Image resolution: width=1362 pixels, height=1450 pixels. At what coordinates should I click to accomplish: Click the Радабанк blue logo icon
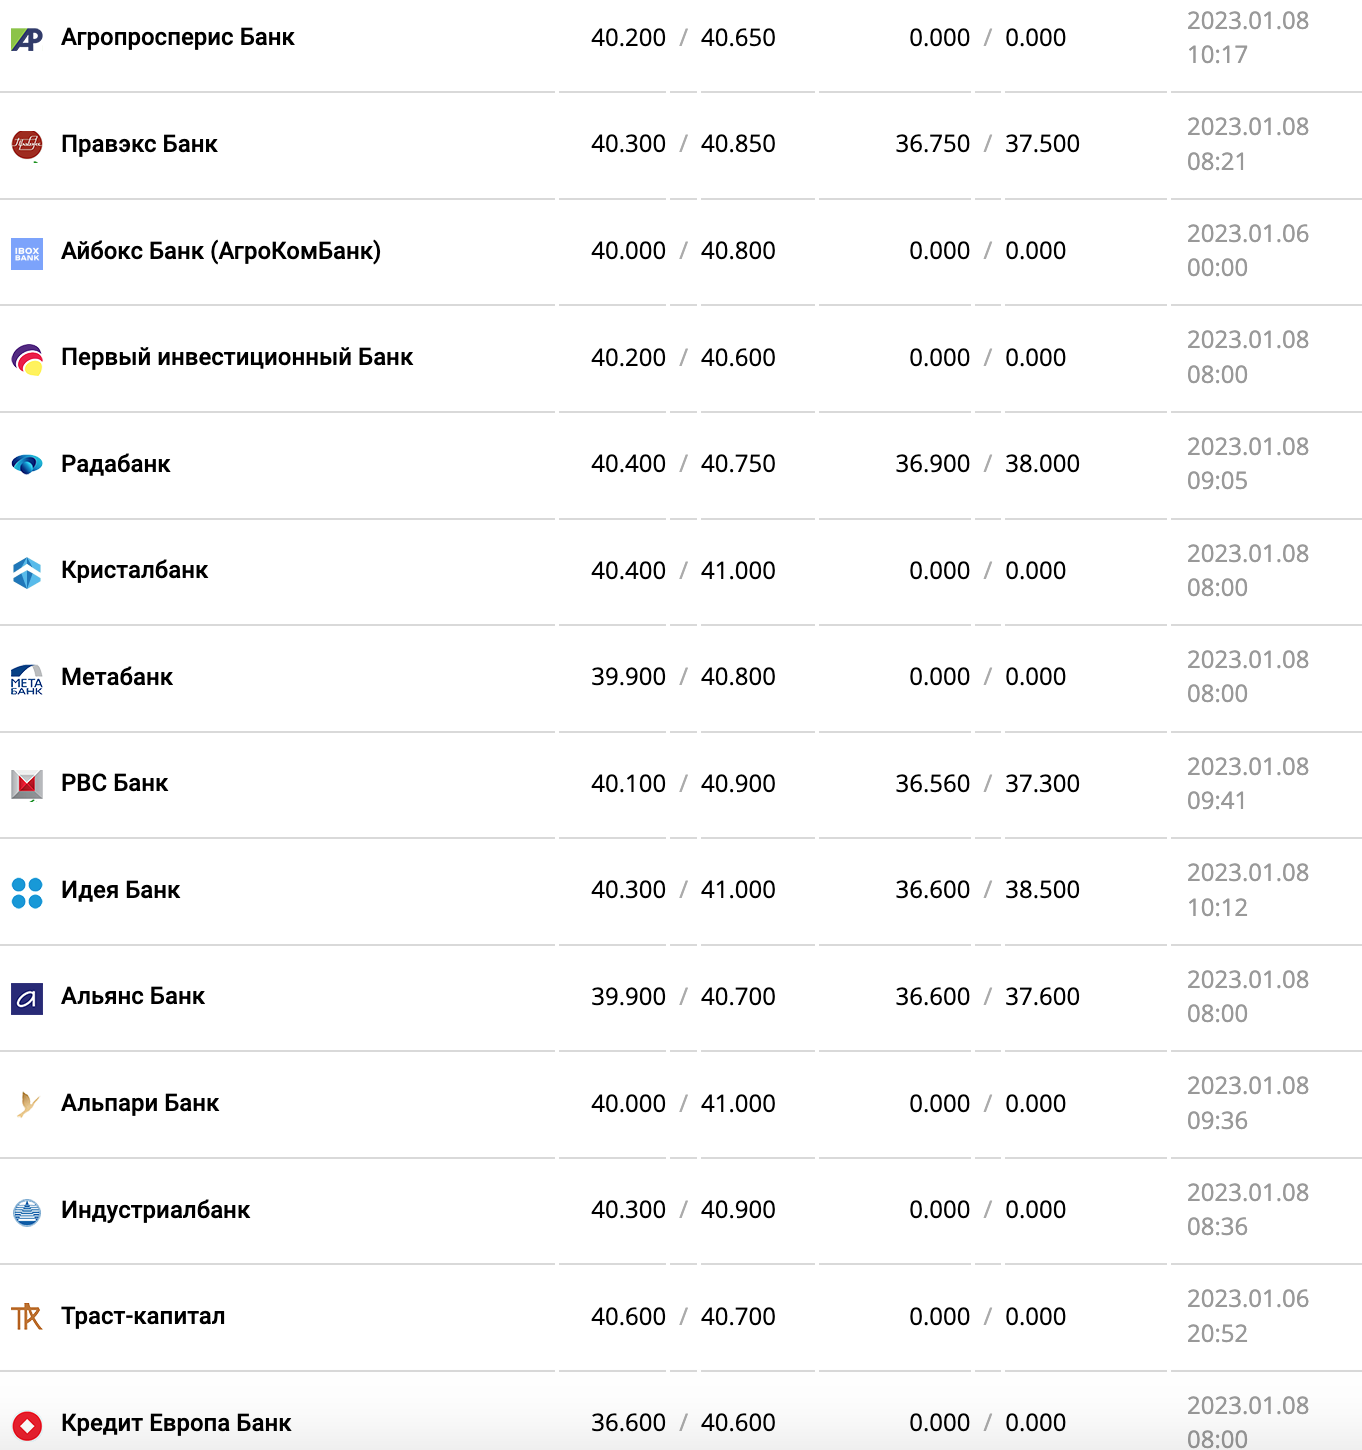[x=27, y=465]
